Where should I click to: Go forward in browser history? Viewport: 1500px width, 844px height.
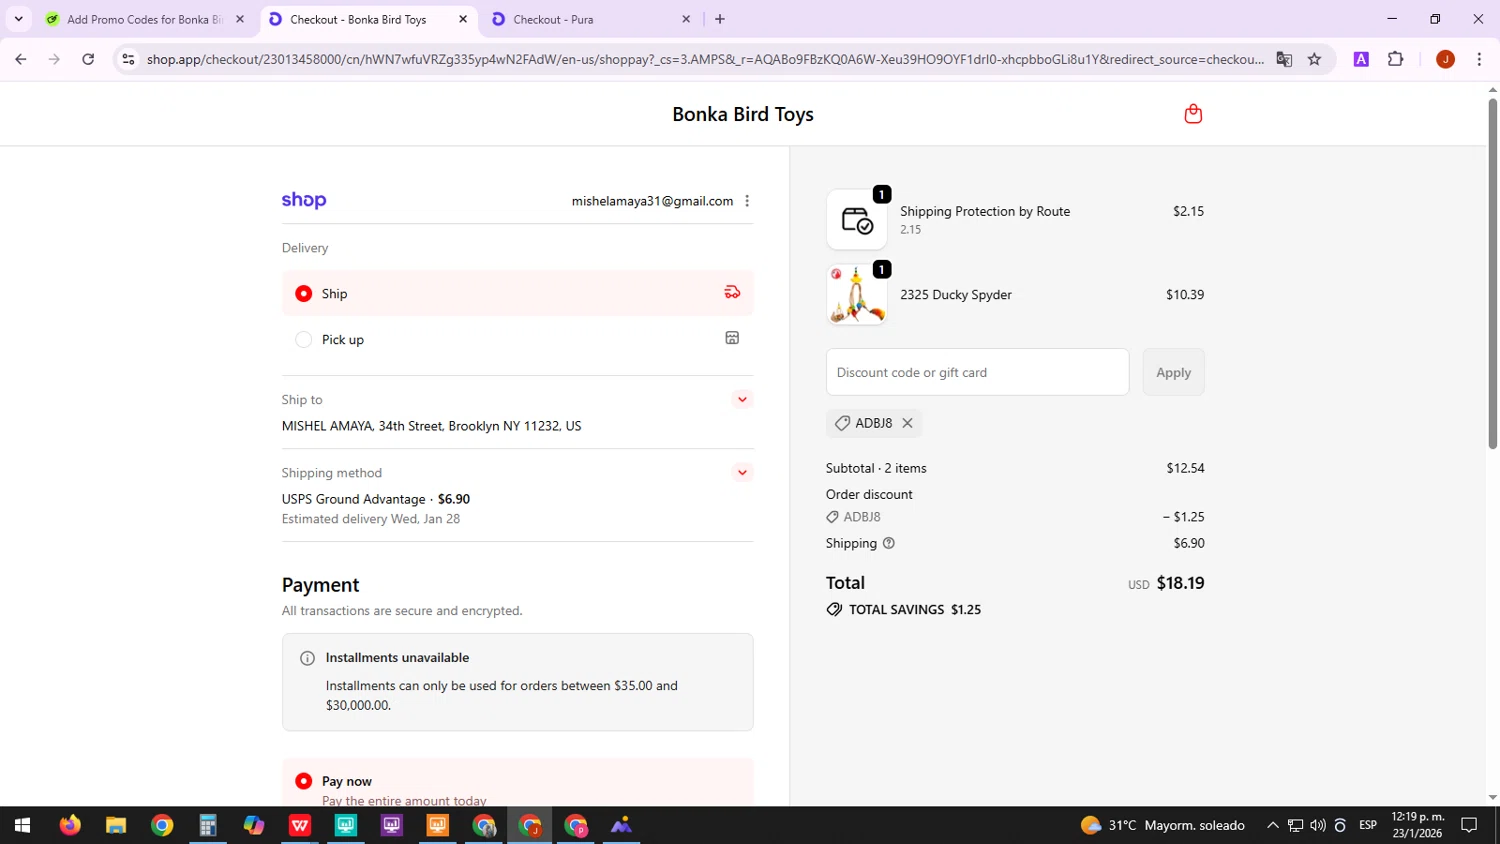click(x=54, y=59)
